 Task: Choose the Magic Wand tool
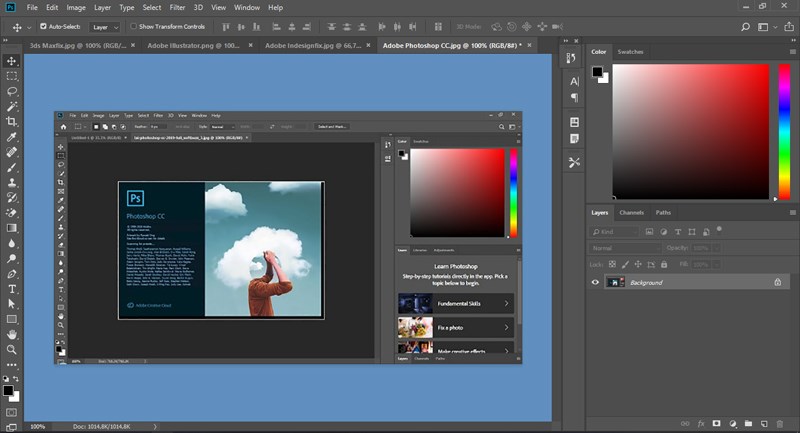click(12, 107)
